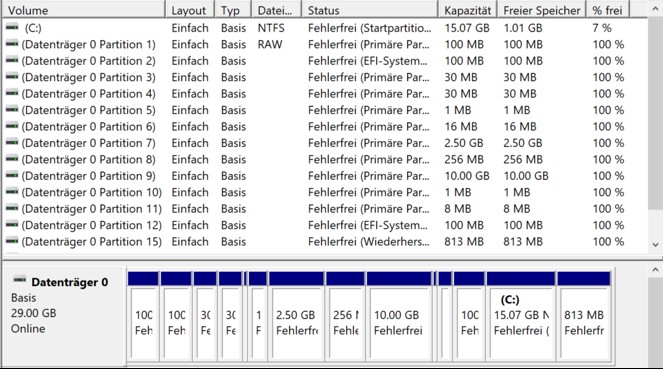Sort by the Typ column header
The height and width of the screenshot is (369, 663).
click(x=233, y=10)
